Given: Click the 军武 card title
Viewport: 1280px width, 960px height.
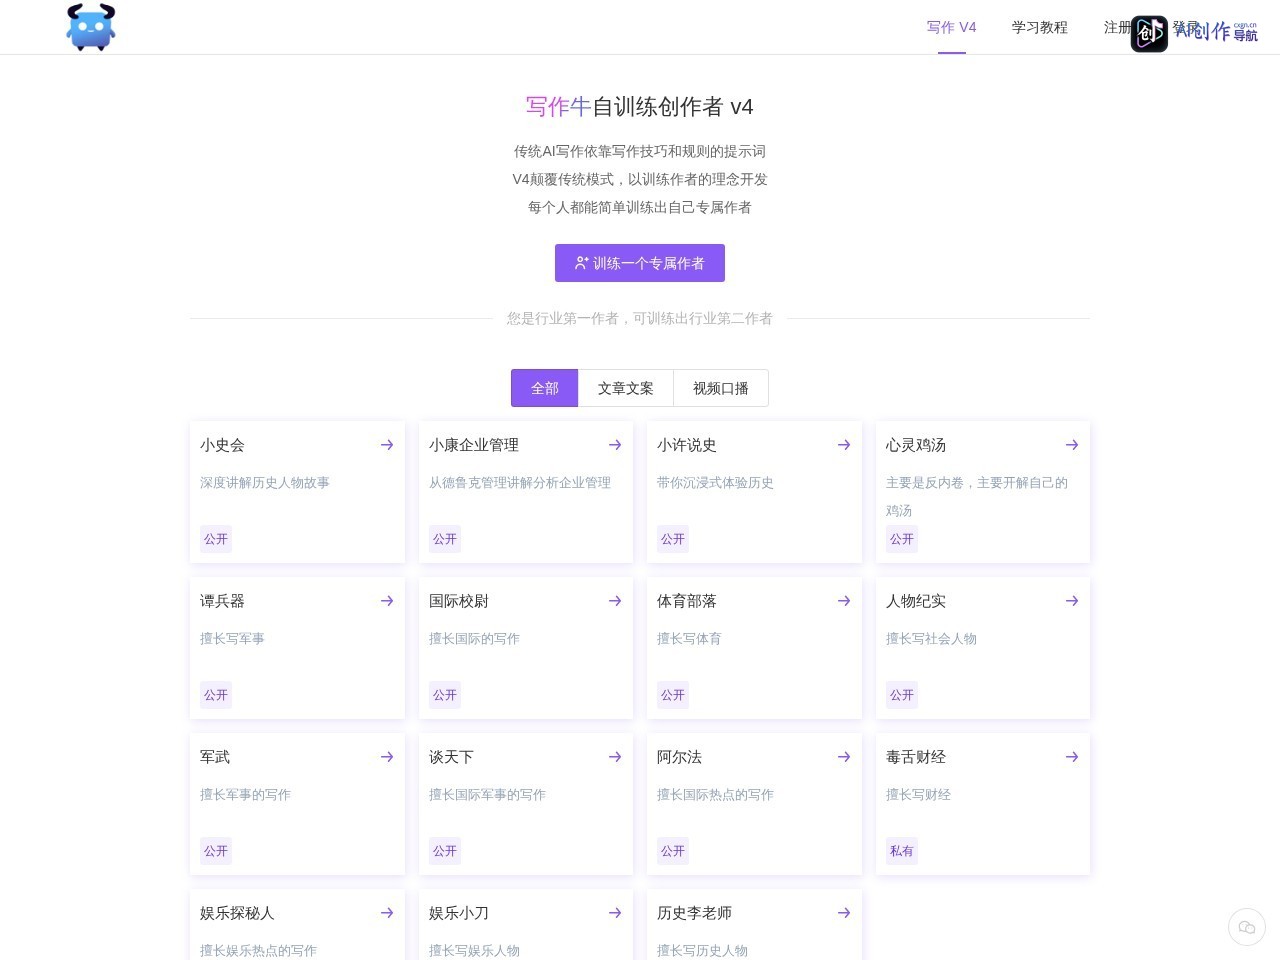Looking at the screenshot, I should coord(215,757).
